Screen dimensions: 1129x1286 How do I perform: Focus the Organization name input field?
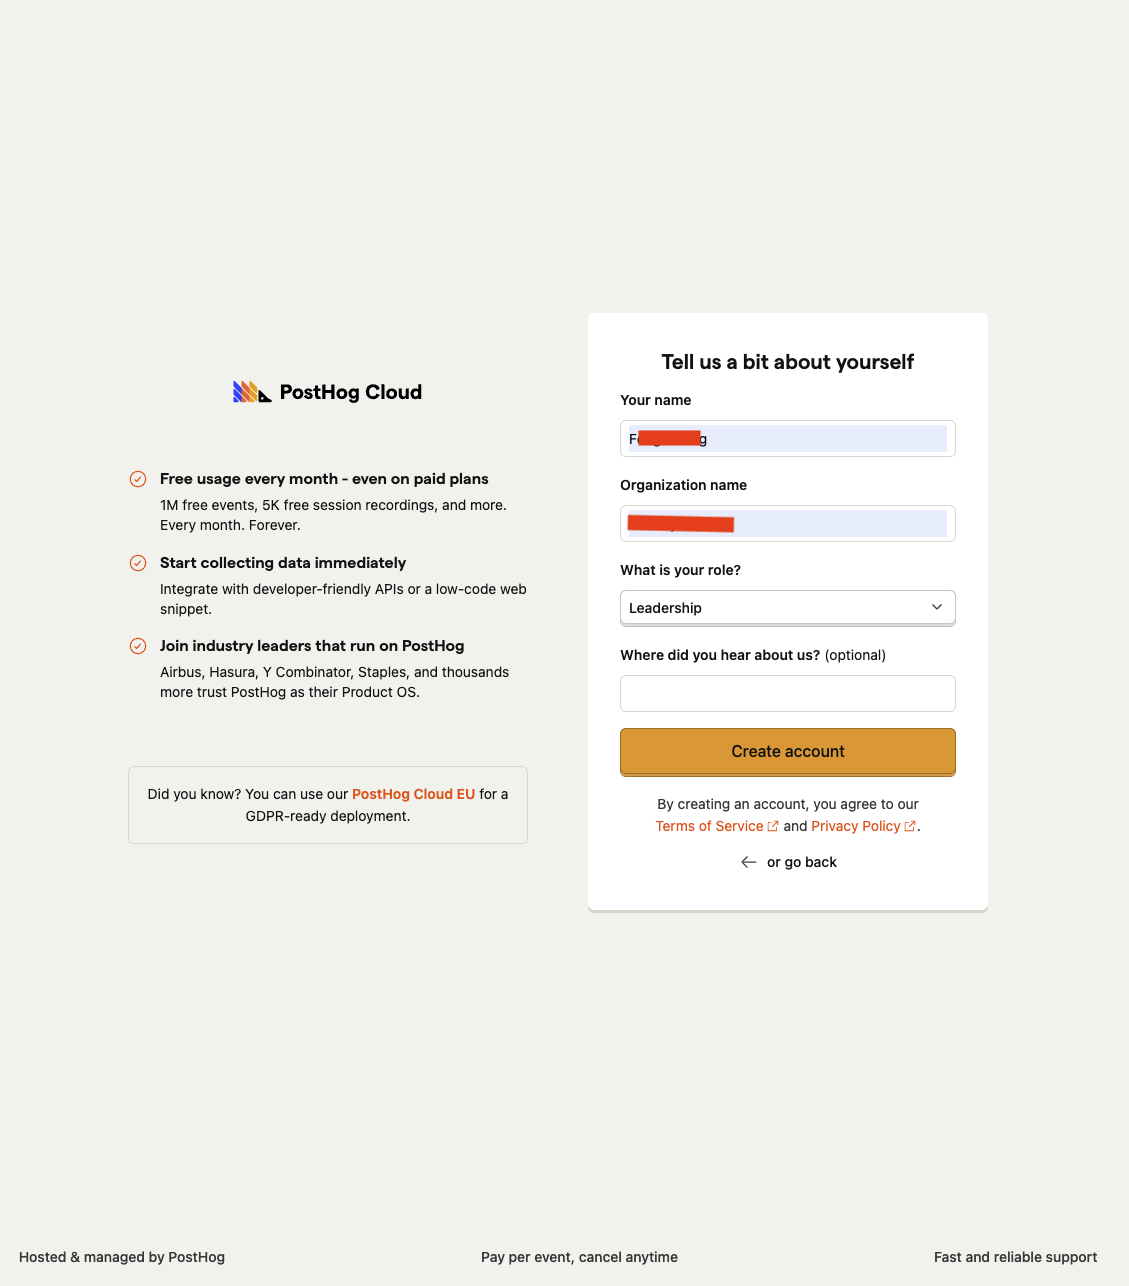point(788,523)
